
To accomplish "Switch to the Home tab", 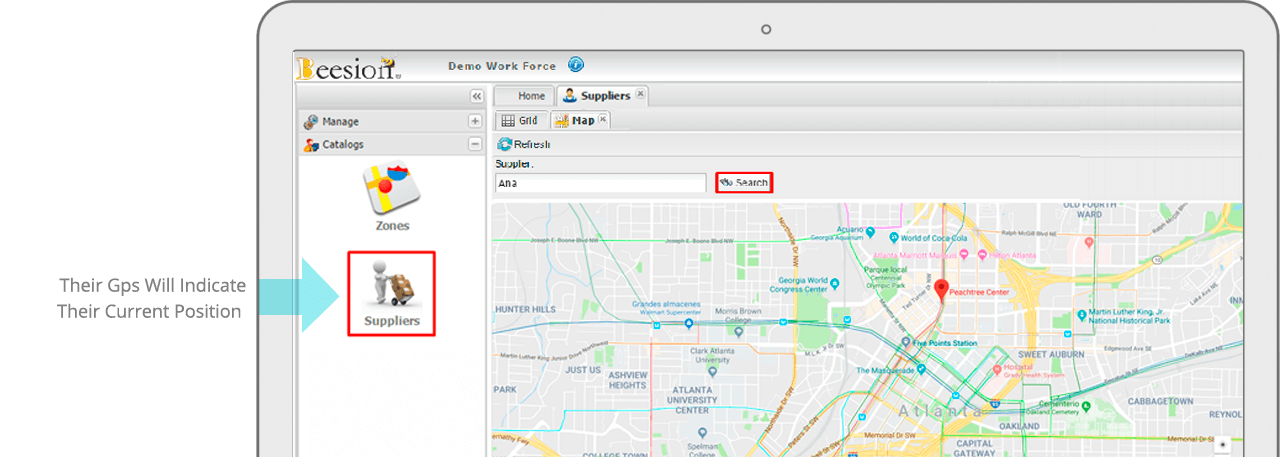I will pyautogui.click(x=530, y=96).
